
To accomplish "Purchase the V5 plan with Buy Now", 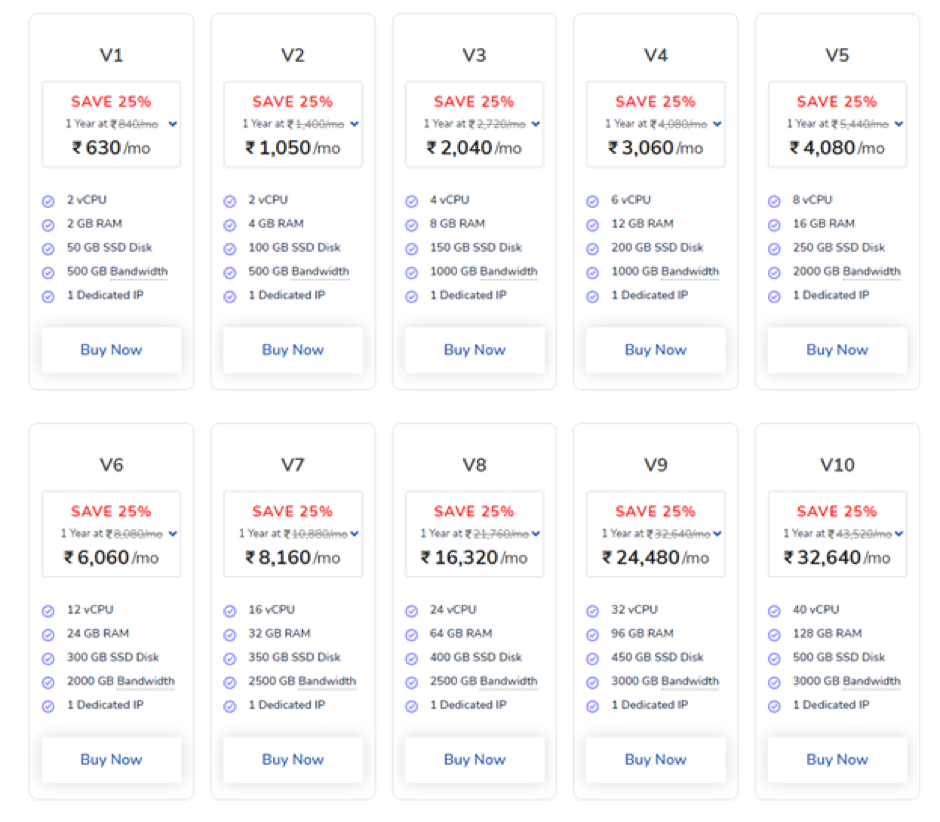I will click(x=837, y=350).
